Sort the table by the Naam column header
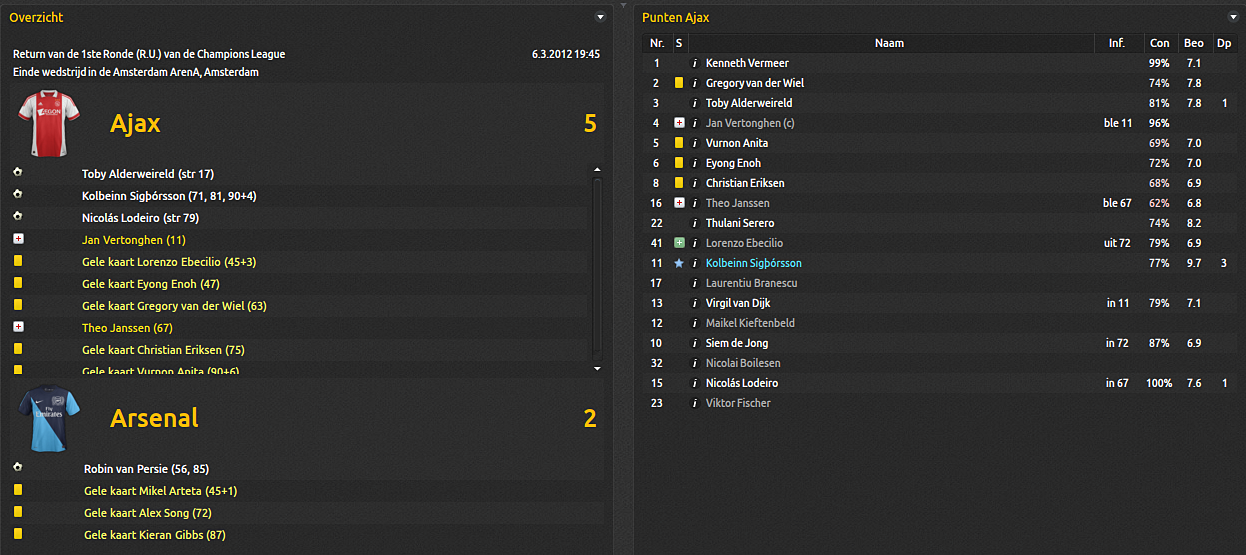This screenshot has height=555, width=1246. [x=889, y=43]
